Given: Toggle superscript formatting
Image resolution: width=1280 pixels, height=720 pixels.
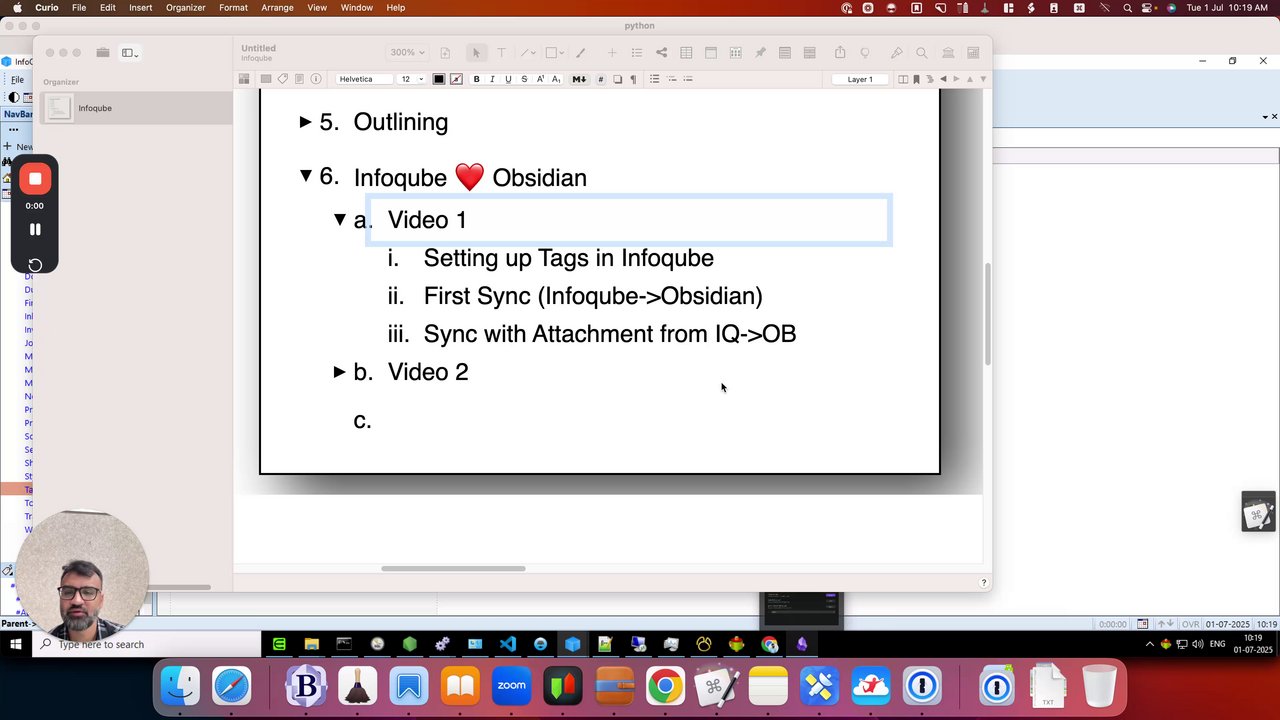Looking at the screenshot, I should pos(540,79).
